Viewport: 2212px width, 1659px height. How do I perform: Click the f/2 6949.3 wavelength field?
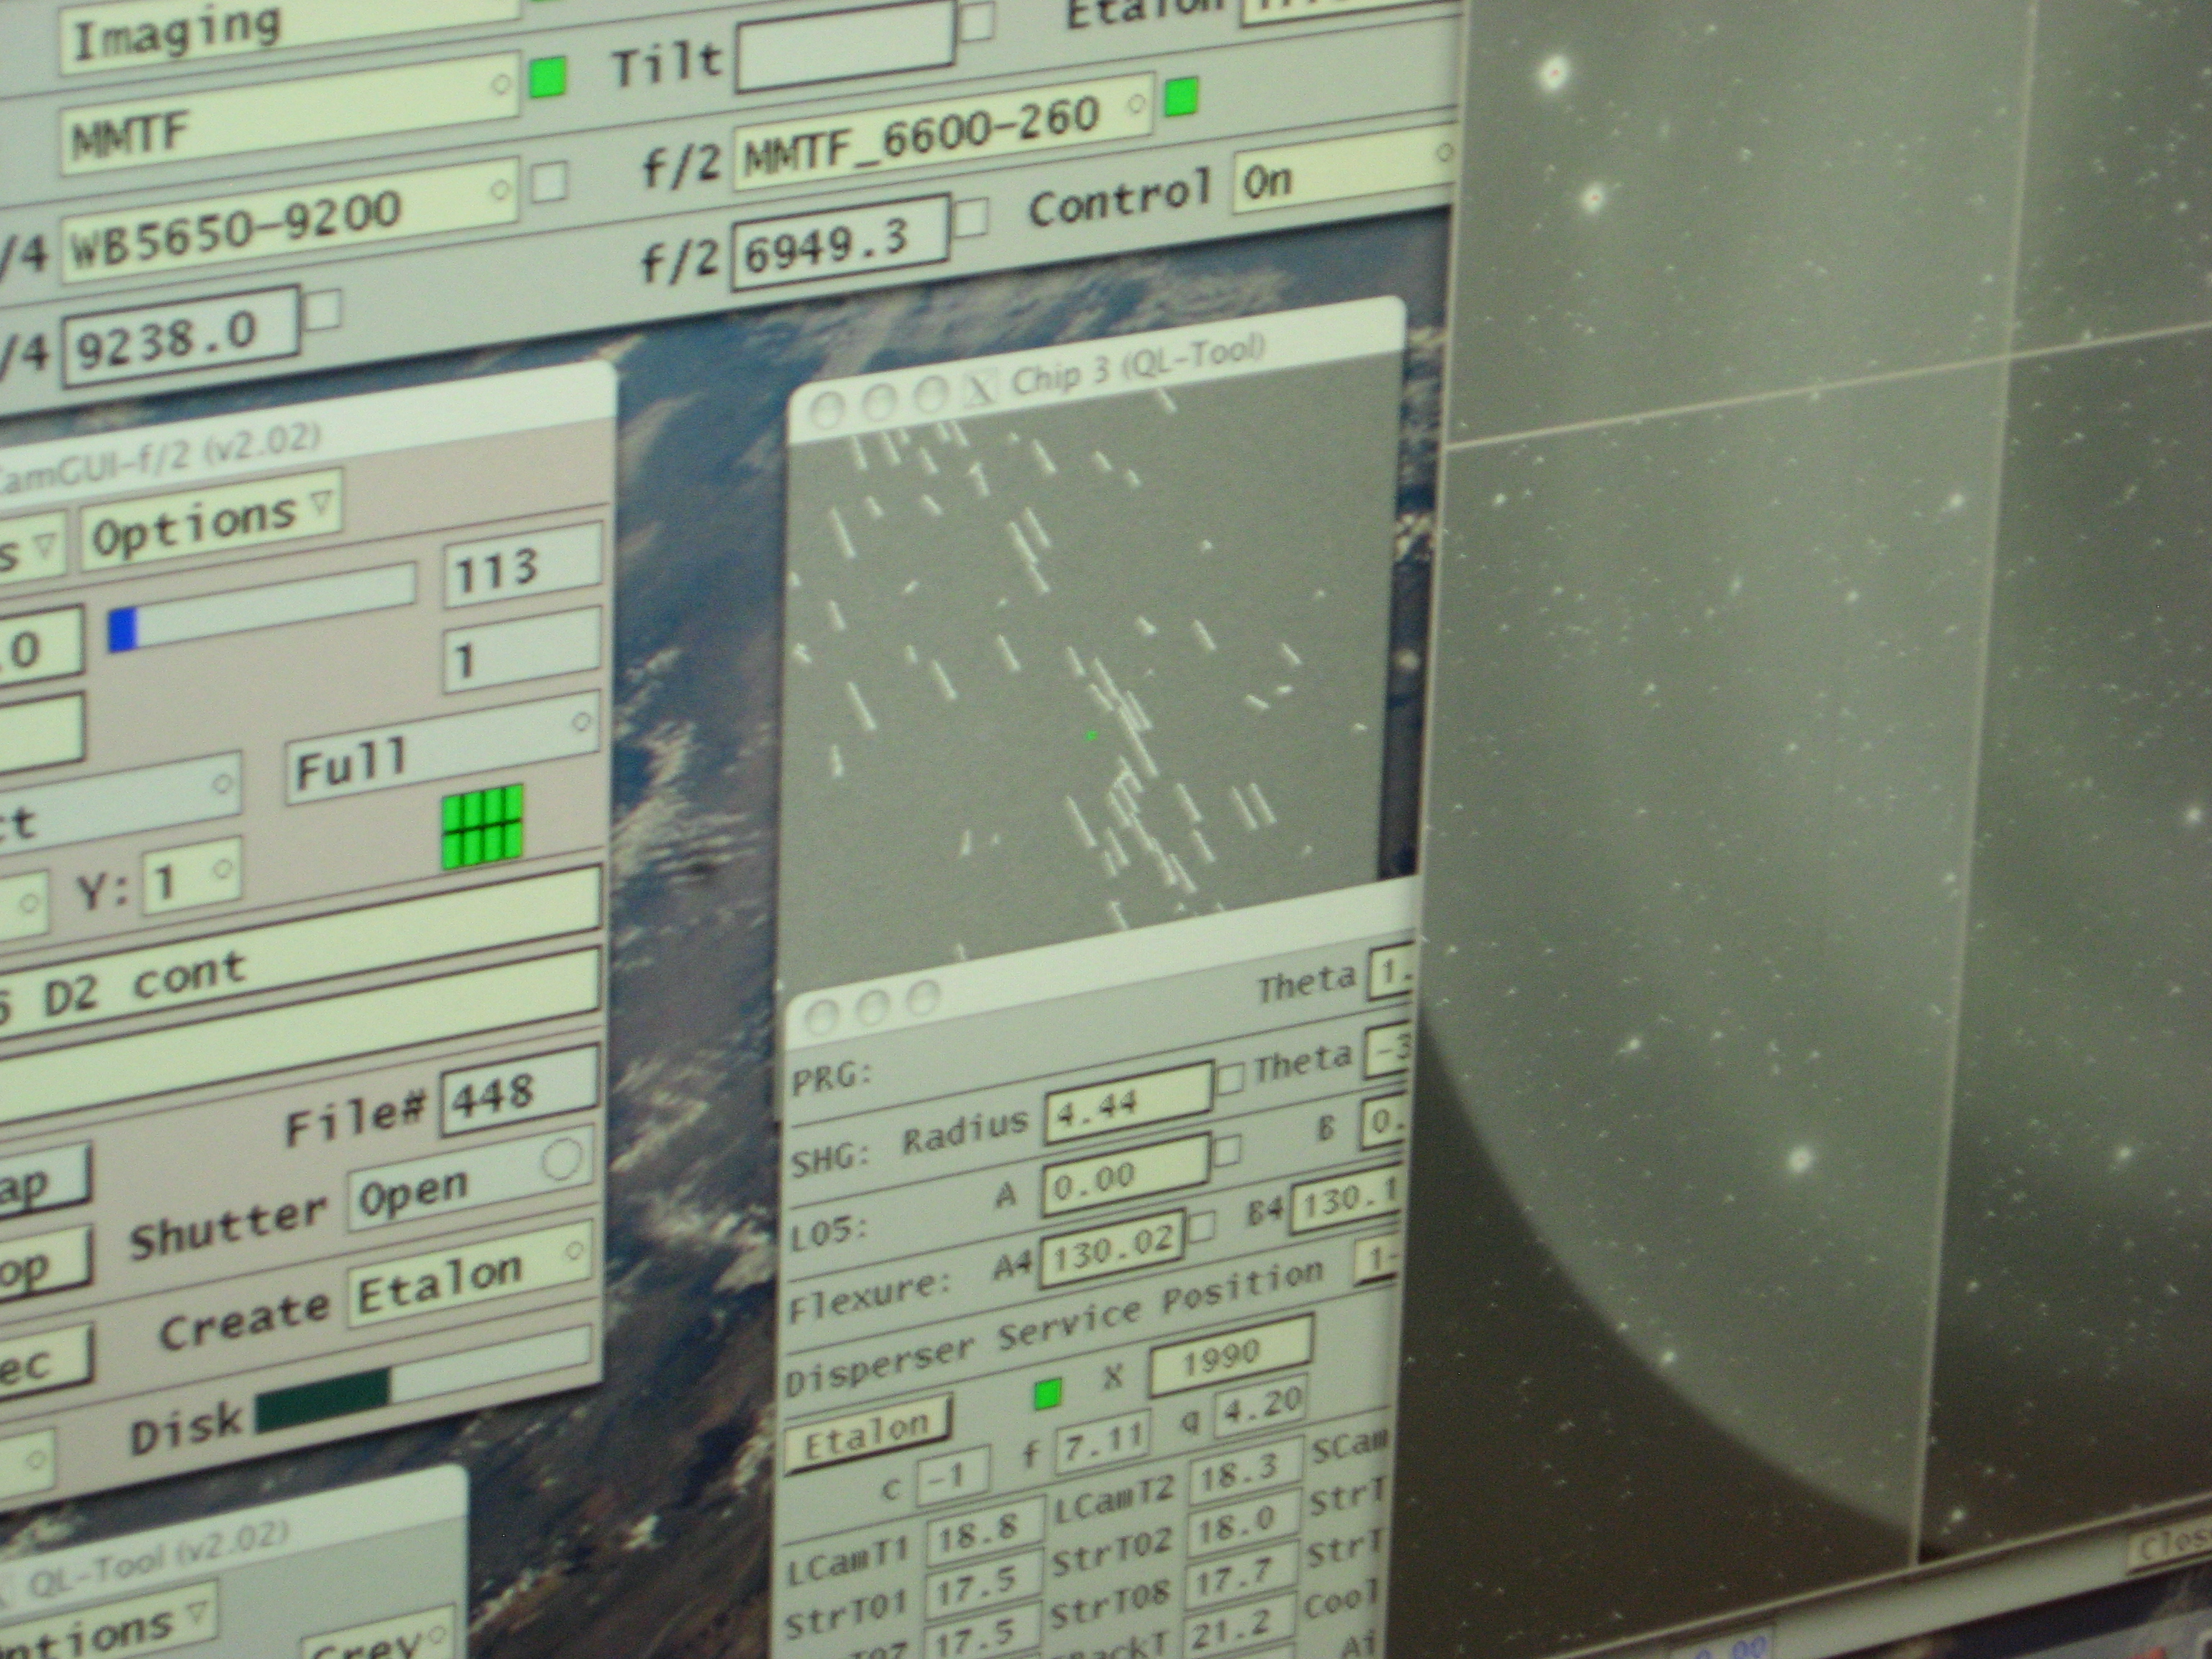click(x=841, y=242)
